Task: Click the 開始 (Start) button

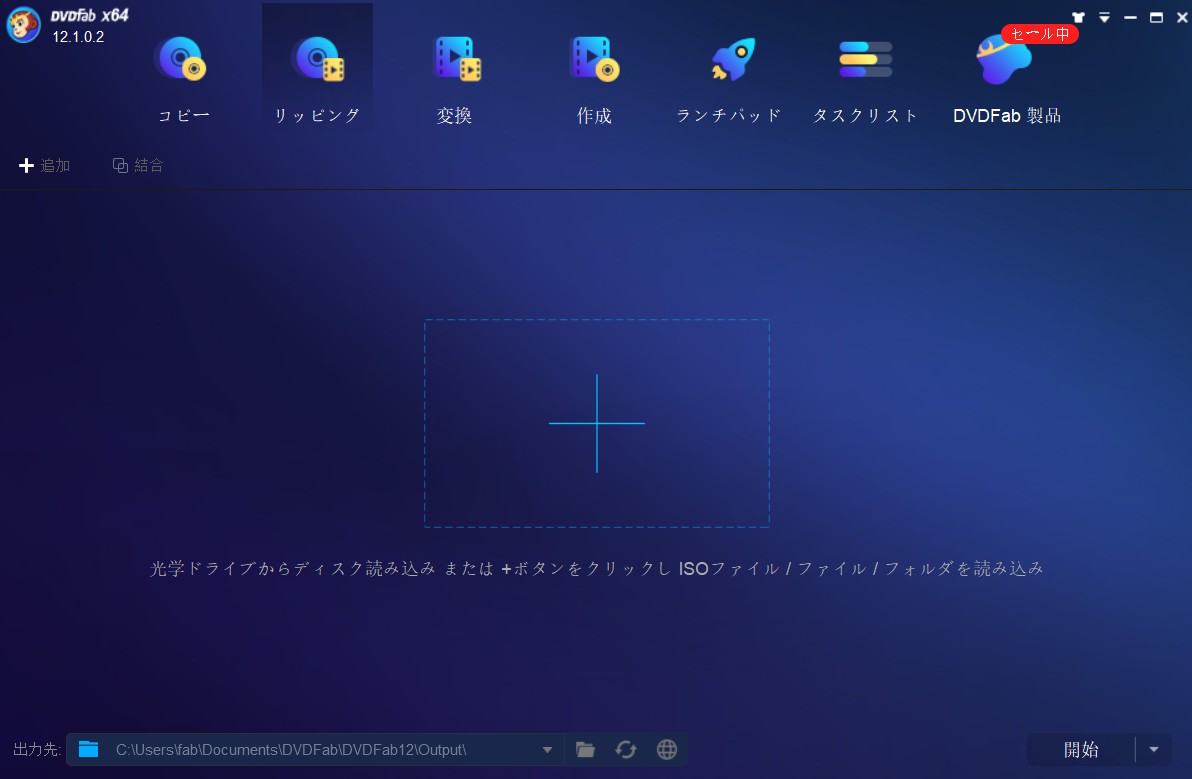Action: click(1080, 749)
